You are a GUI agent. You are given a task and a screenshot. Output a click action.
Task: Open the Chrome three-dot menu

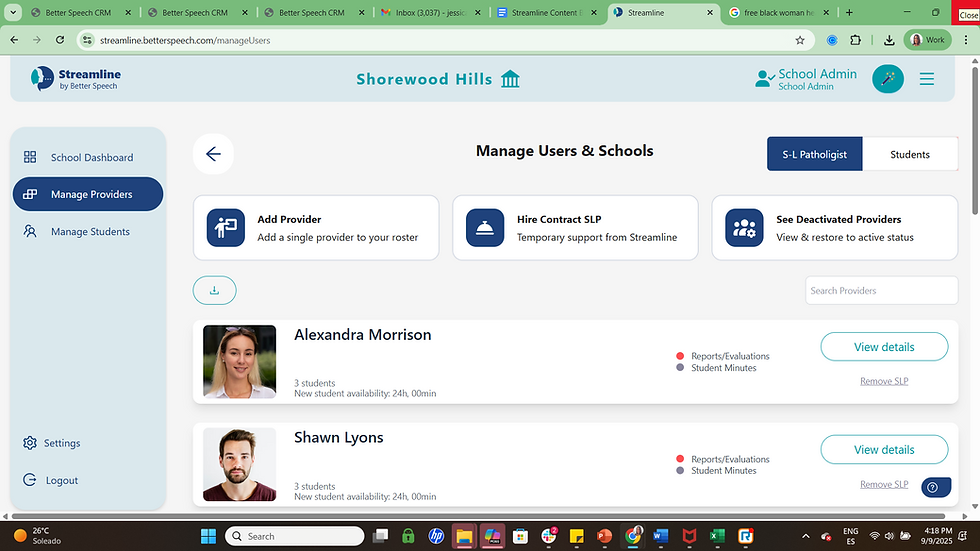[966, 40]
